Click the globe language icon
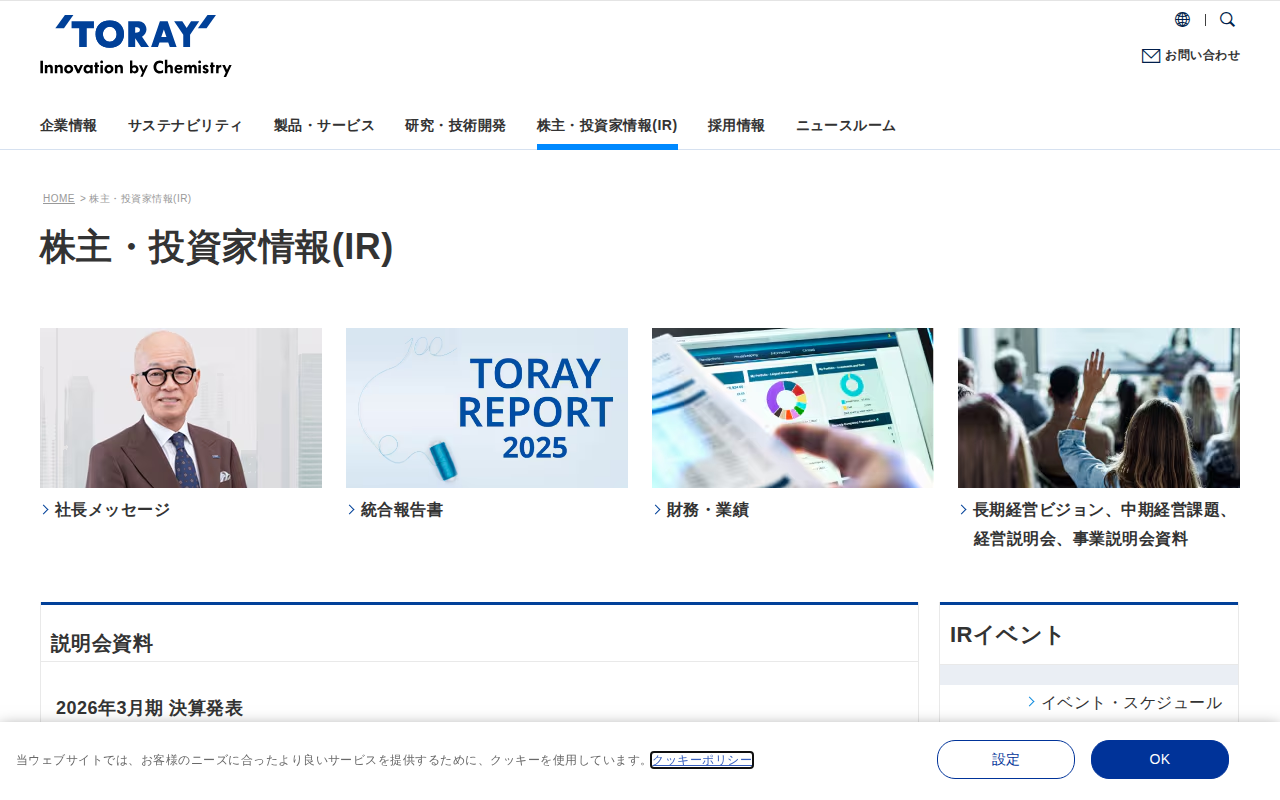Viewport: 1280px width, 800px height. (1182, 20)
